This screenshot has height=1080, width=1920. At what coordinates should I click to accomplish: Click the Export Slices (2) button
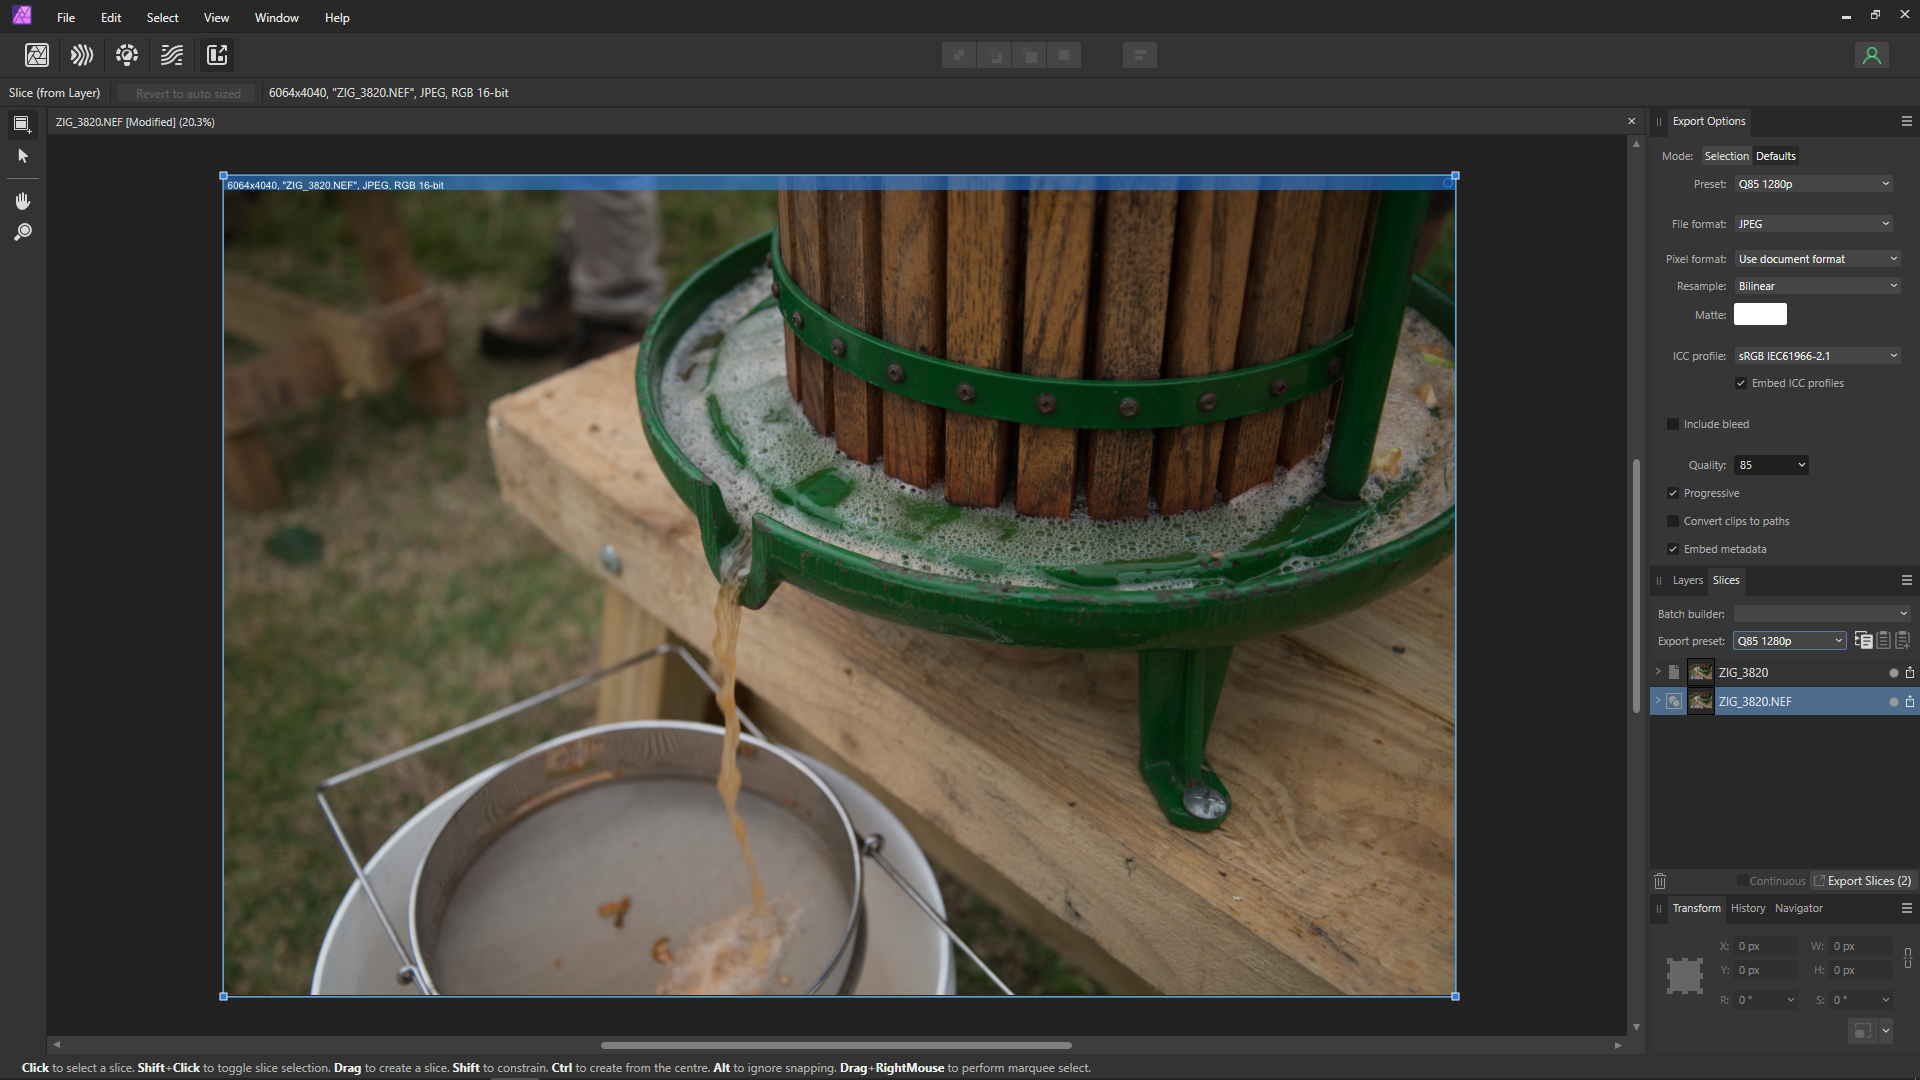pos(1862,881)
